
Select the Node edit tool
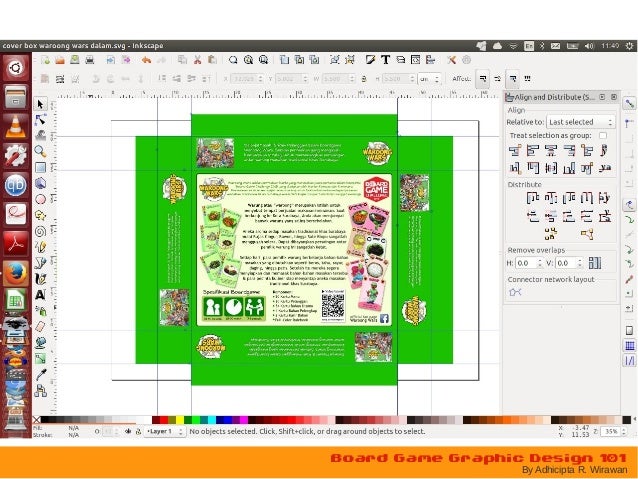40,120
